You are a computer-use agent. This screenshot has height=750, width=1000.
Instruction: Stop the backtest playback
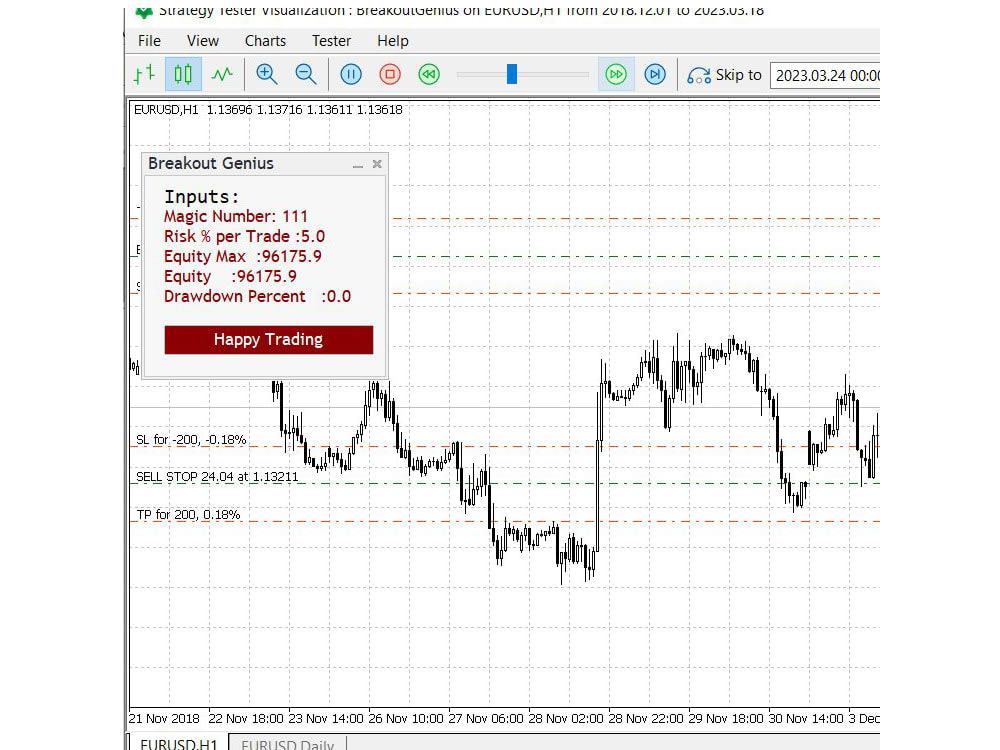[390, 74]
